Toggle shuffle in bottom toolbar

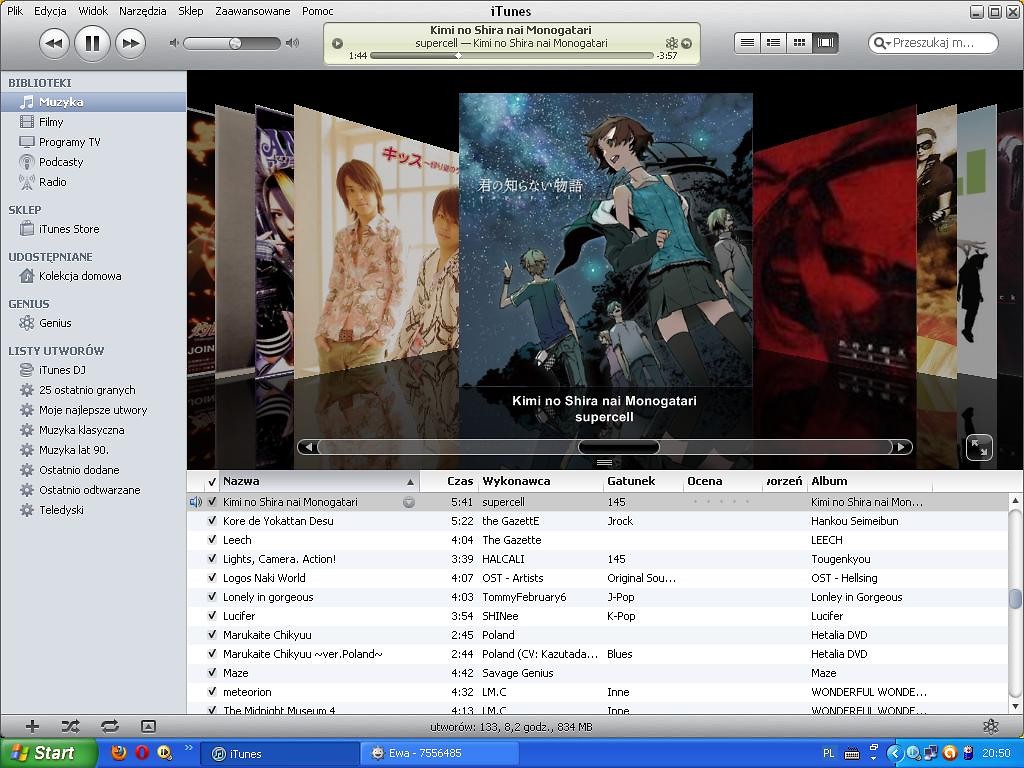click(x=71, y=726)
